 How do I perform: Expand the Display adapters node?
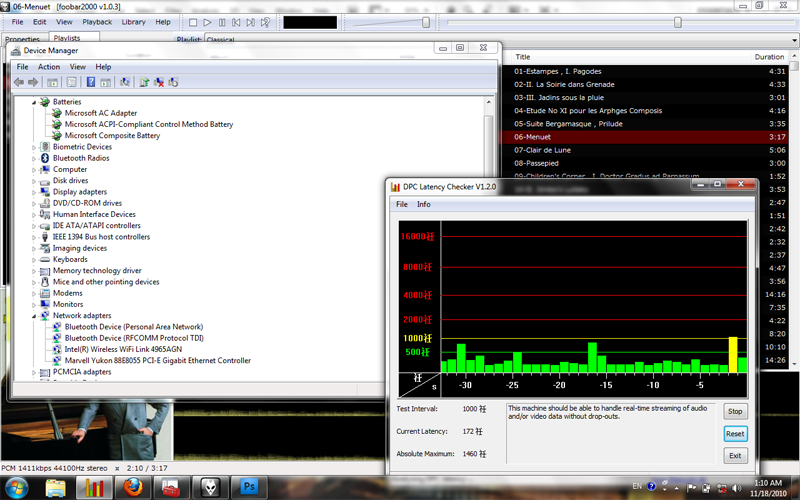coord(34,192)
